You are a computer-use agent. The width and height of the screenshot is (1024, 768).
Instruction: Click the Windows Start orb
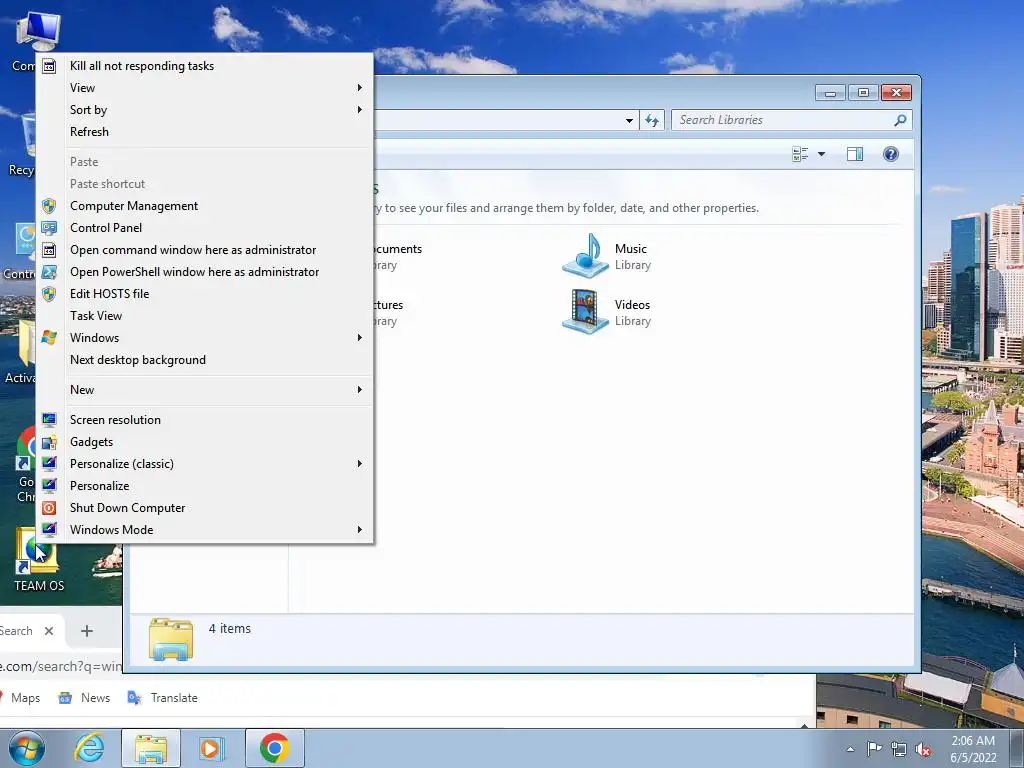[x=27, y=748]
